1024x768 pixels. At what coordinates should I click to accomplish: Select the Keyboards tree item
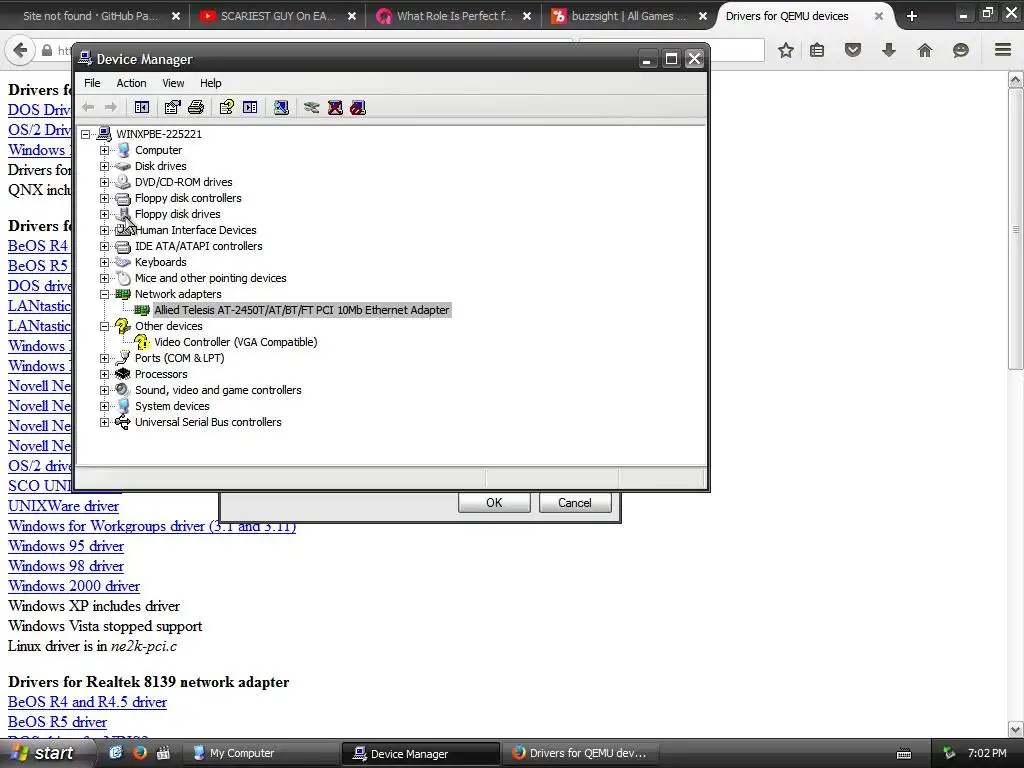tap(161, 263)
